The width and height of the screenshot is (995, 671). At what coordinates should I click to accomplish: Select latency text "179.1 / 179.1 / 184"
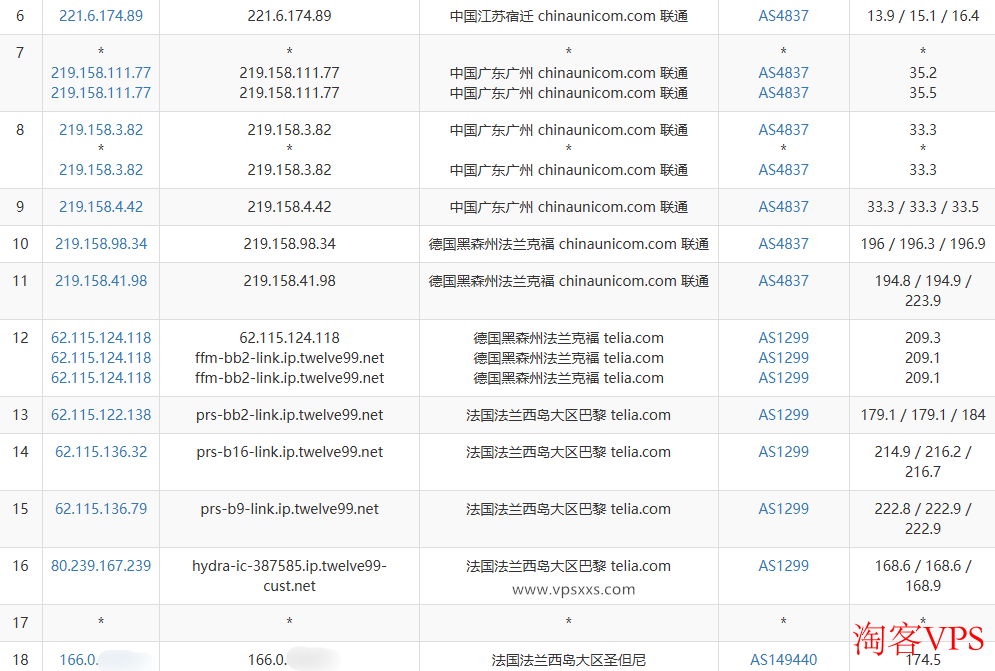(x=923, y=415)
